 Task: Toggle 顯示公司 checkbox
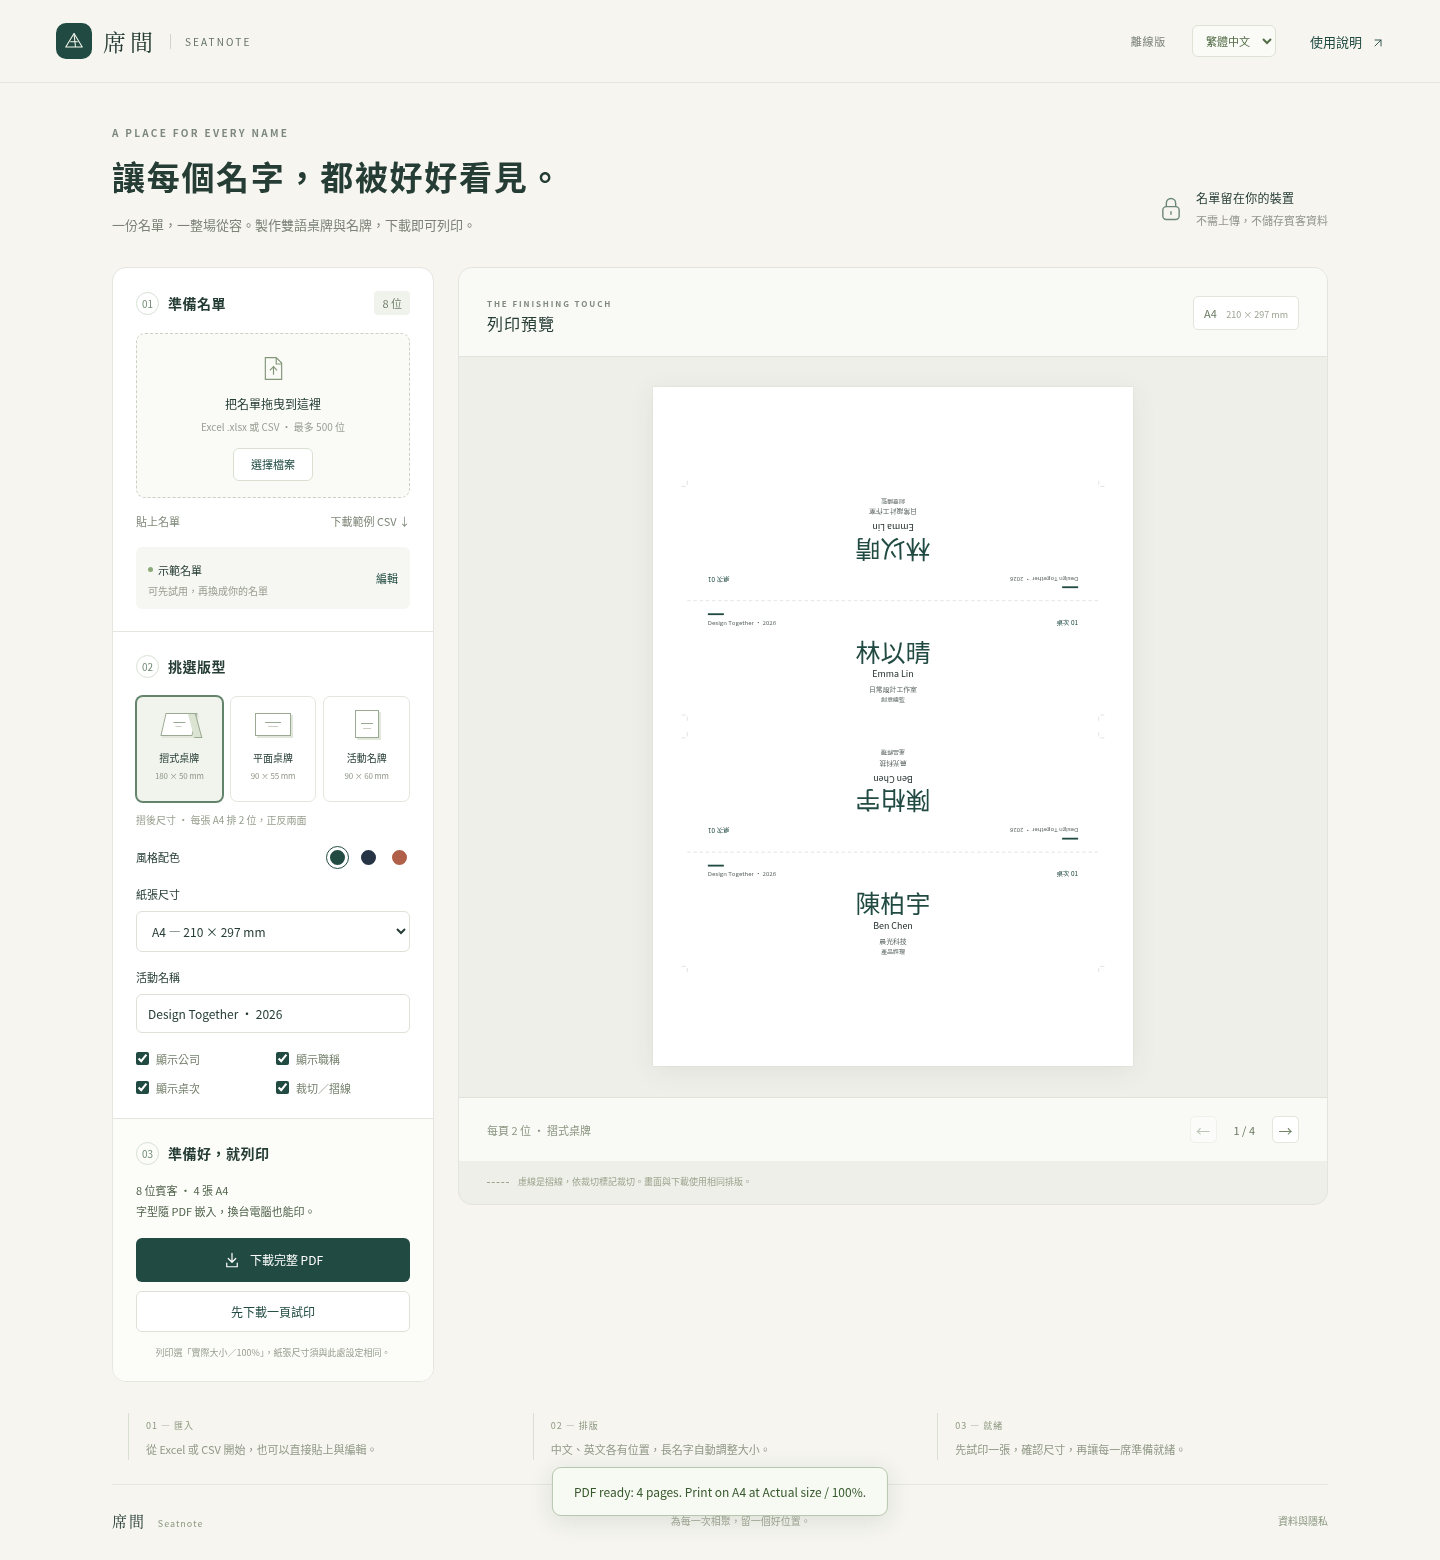pos(143,1059)
